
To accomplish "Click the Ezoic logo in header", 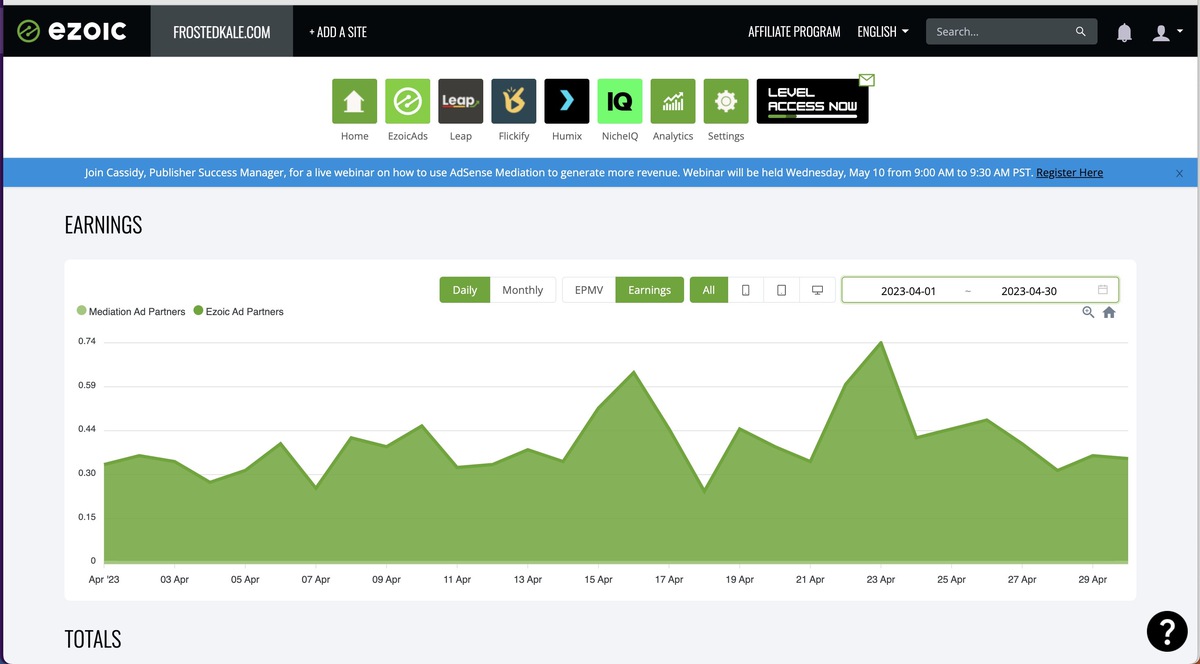I will (72, 31).
